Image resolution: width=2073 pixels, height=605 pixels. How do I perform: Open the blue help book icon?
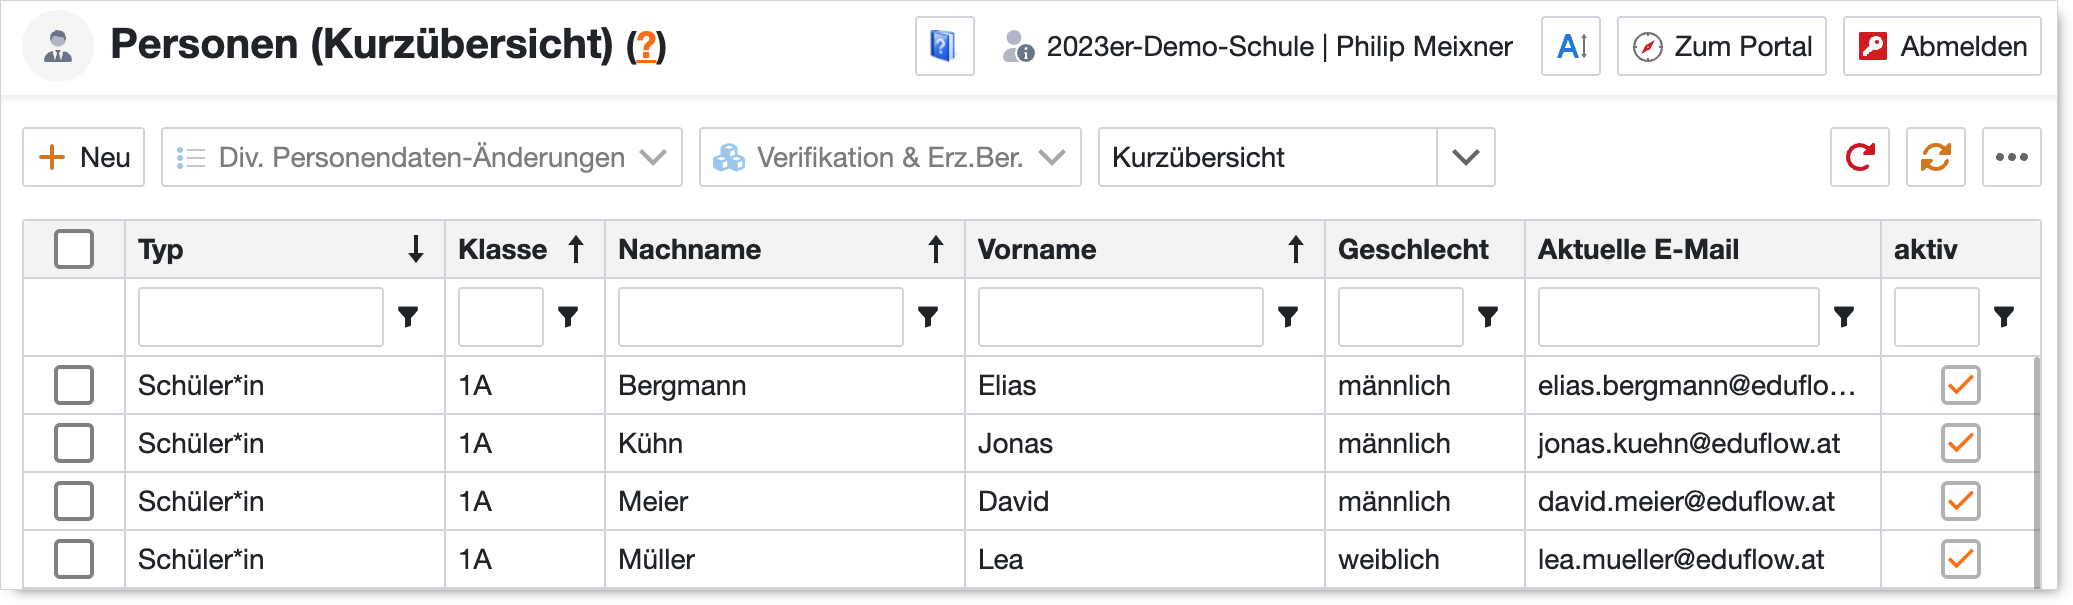coord(943,46)
